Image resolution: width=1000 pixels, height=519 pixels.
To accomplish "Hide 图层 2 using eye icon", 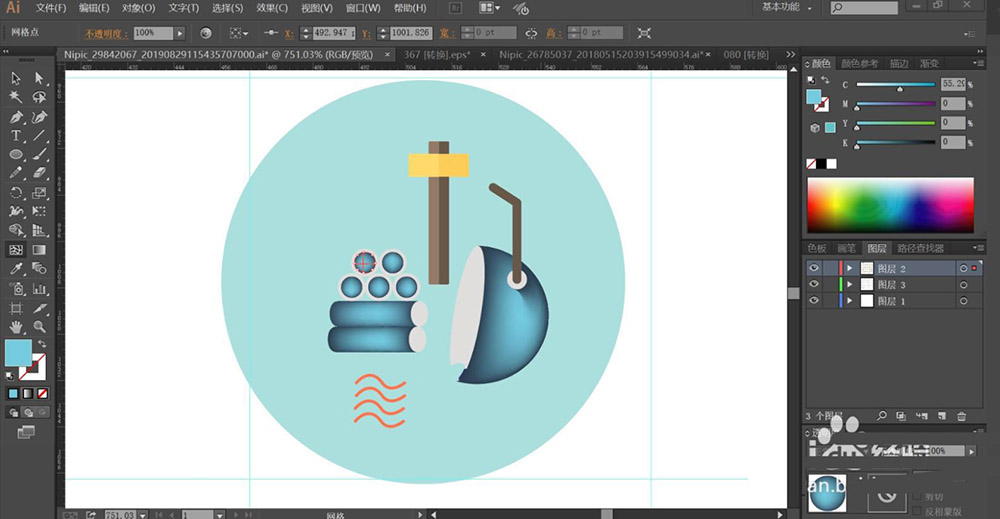I will click(x=814, y=268).
